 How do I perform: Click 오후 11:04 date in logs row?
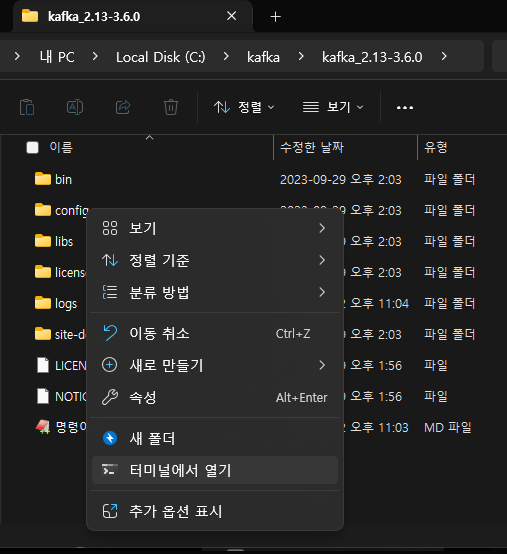379,303
